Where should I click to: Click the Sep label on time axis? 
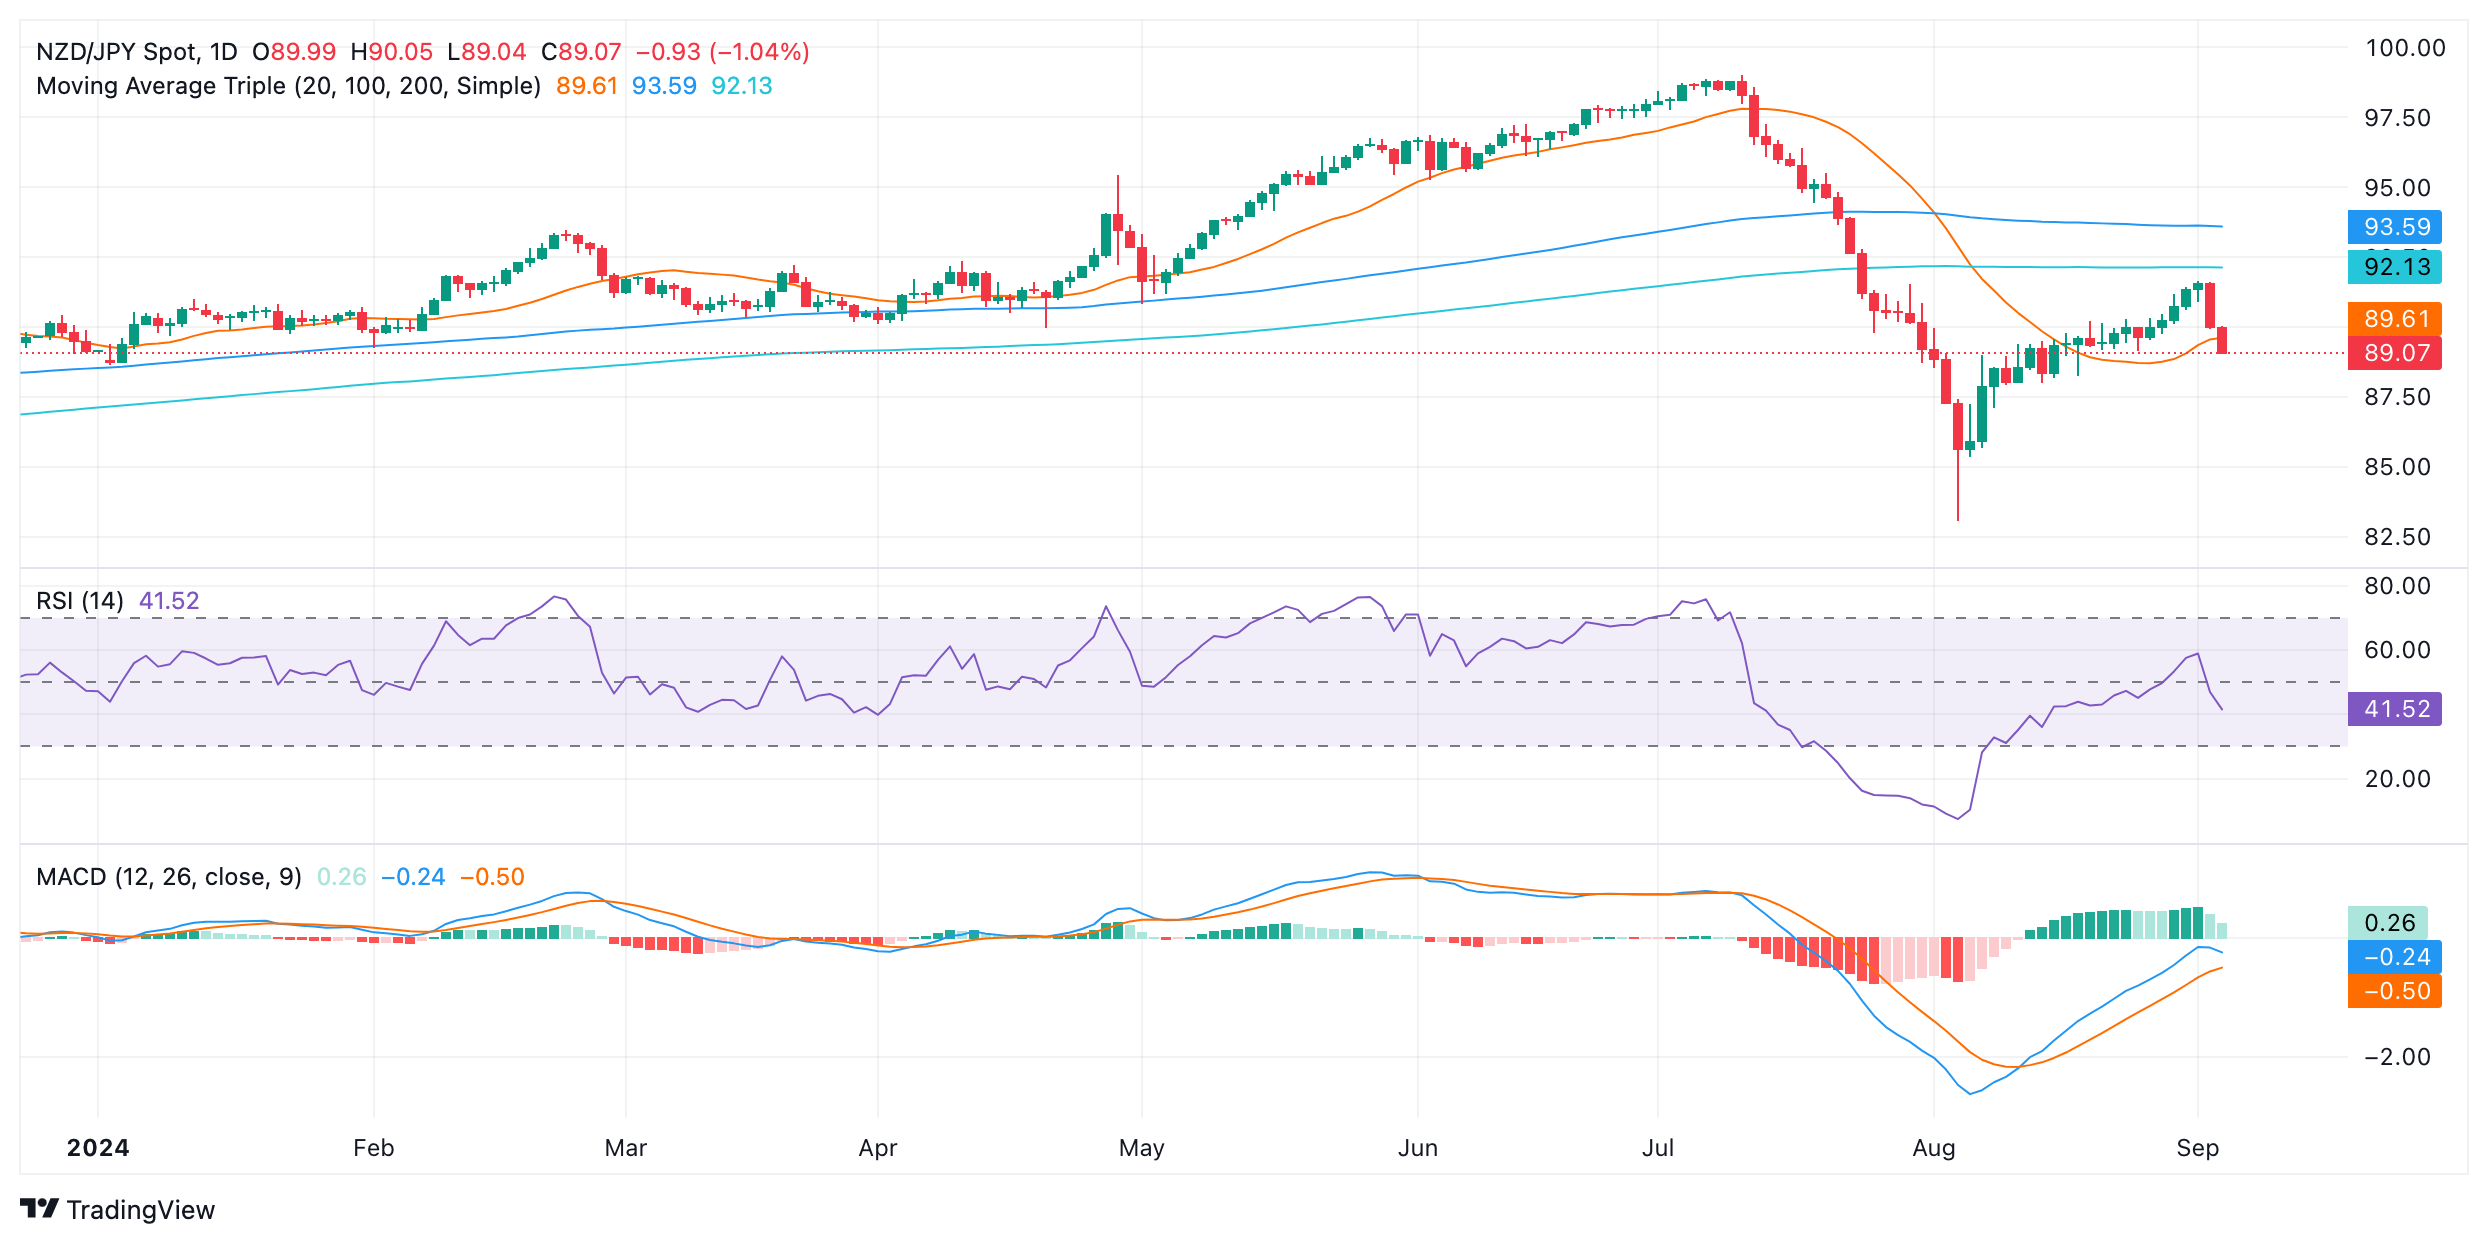click(x=2197, y=1148)
